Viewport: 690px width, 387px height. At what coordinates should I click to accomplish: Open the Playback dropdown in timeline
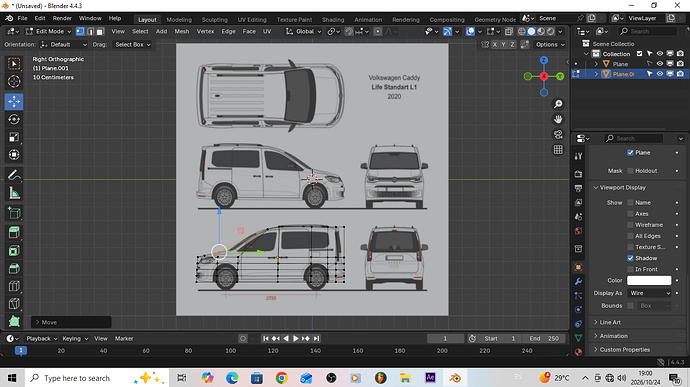click(41, 339)
